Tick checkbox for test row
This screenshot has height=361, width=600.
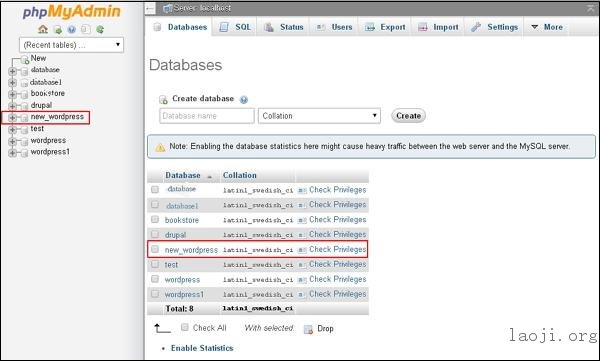pos(155,264)
